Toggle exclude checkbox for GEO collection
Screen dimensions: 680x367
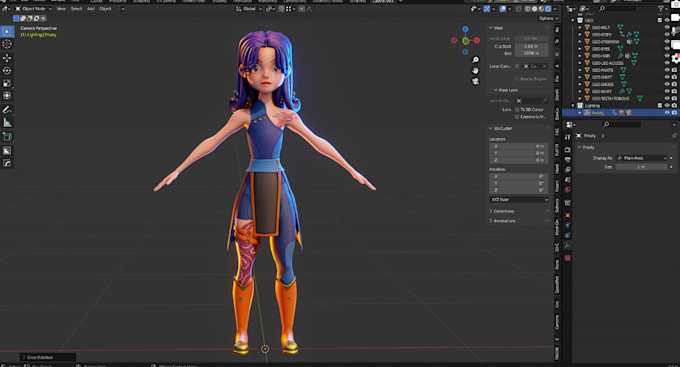click(x=660, y=20)
